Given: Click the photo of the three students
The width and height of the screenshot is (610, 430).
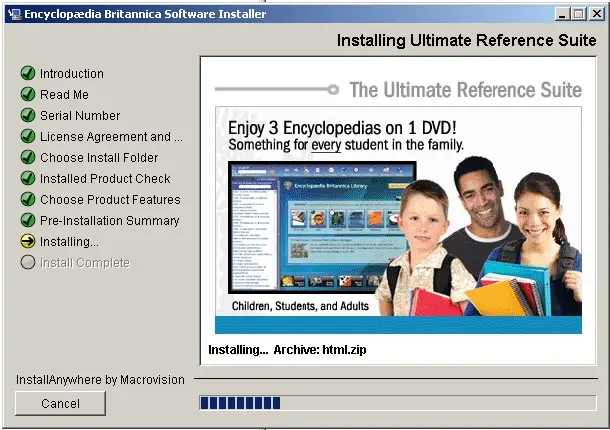Looking at the screenshot, I should pyautogui.click(x=479, y=237).
